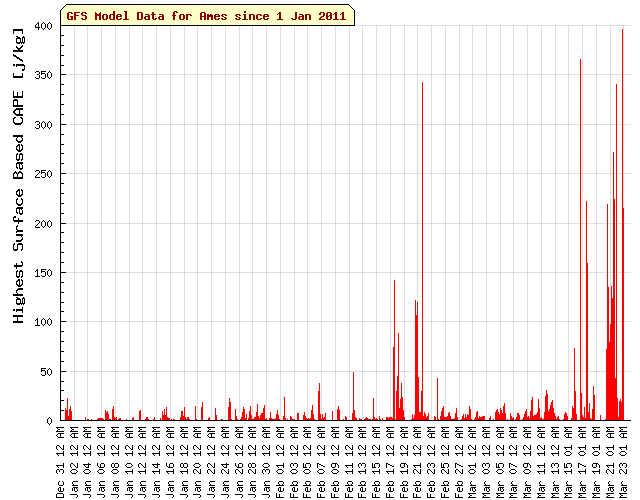Viewport: 640px width, 500px height.
Task: Select the Mar 17 red bar peaking near 365
Action: pyautogui.click(x=580, y=240)
